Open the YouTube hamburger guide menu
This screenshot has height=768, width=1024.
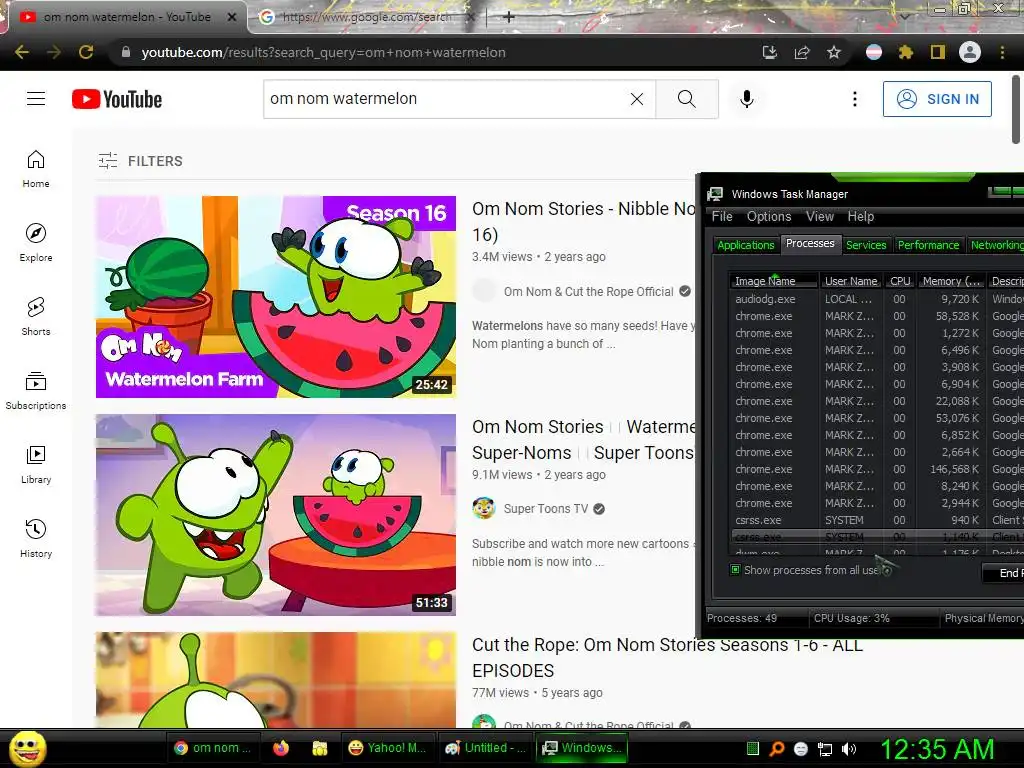pos(36,99)
